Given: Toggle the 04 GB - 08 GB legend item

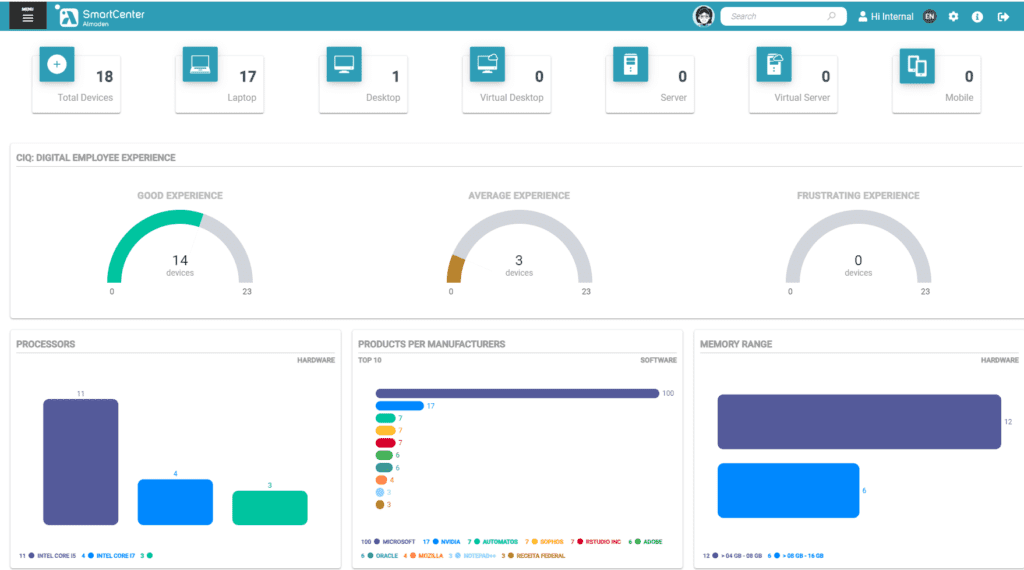Looking at the screenshot, I should coord(732,556).
